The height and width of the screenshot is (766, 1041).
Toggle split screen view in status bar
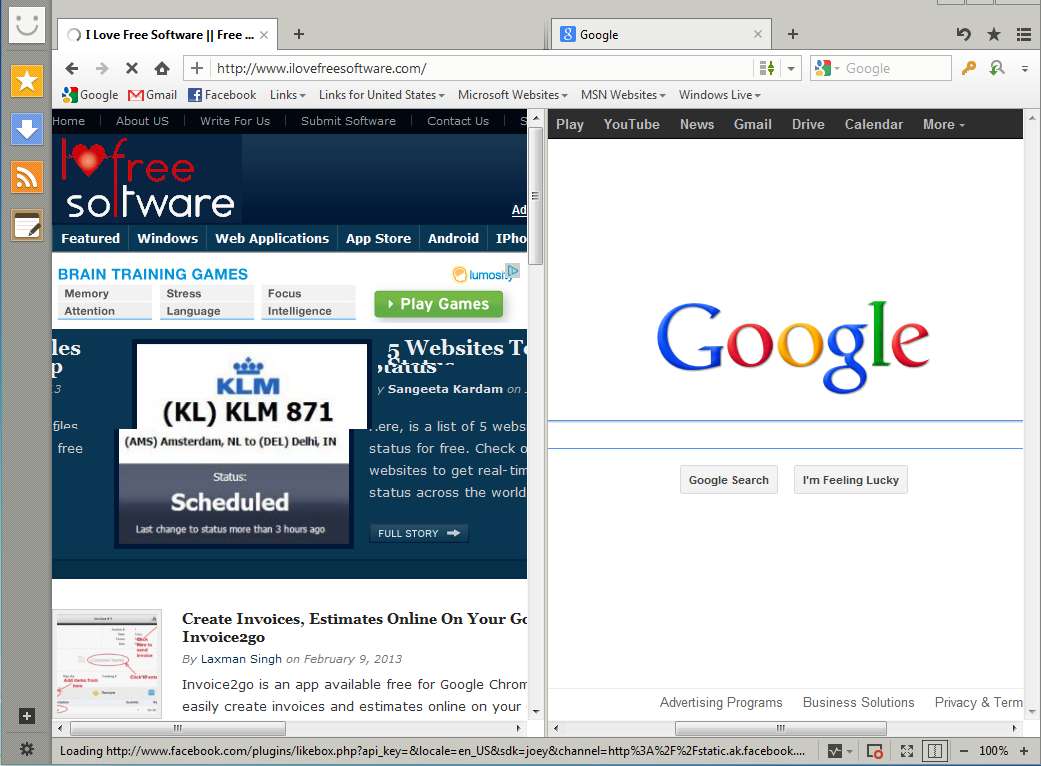935,751
